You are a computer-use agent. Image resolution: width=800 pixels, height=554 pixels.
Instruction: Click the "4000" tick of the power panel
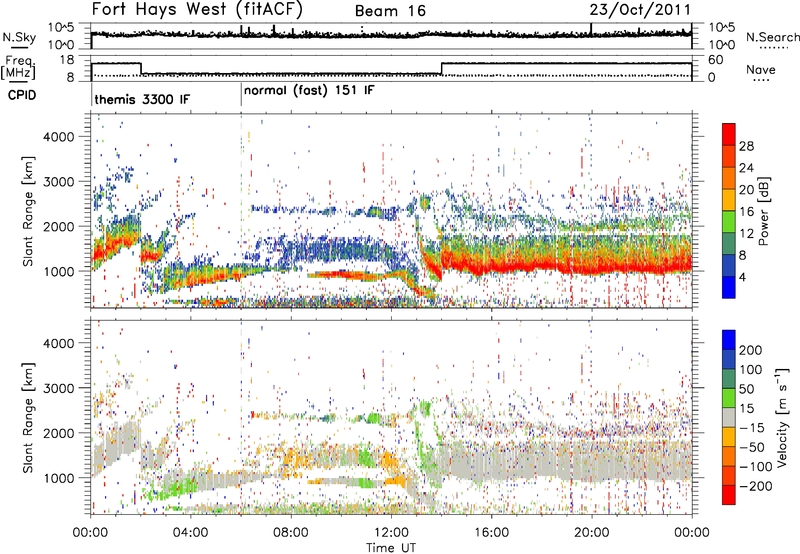(x=58, y=137)
